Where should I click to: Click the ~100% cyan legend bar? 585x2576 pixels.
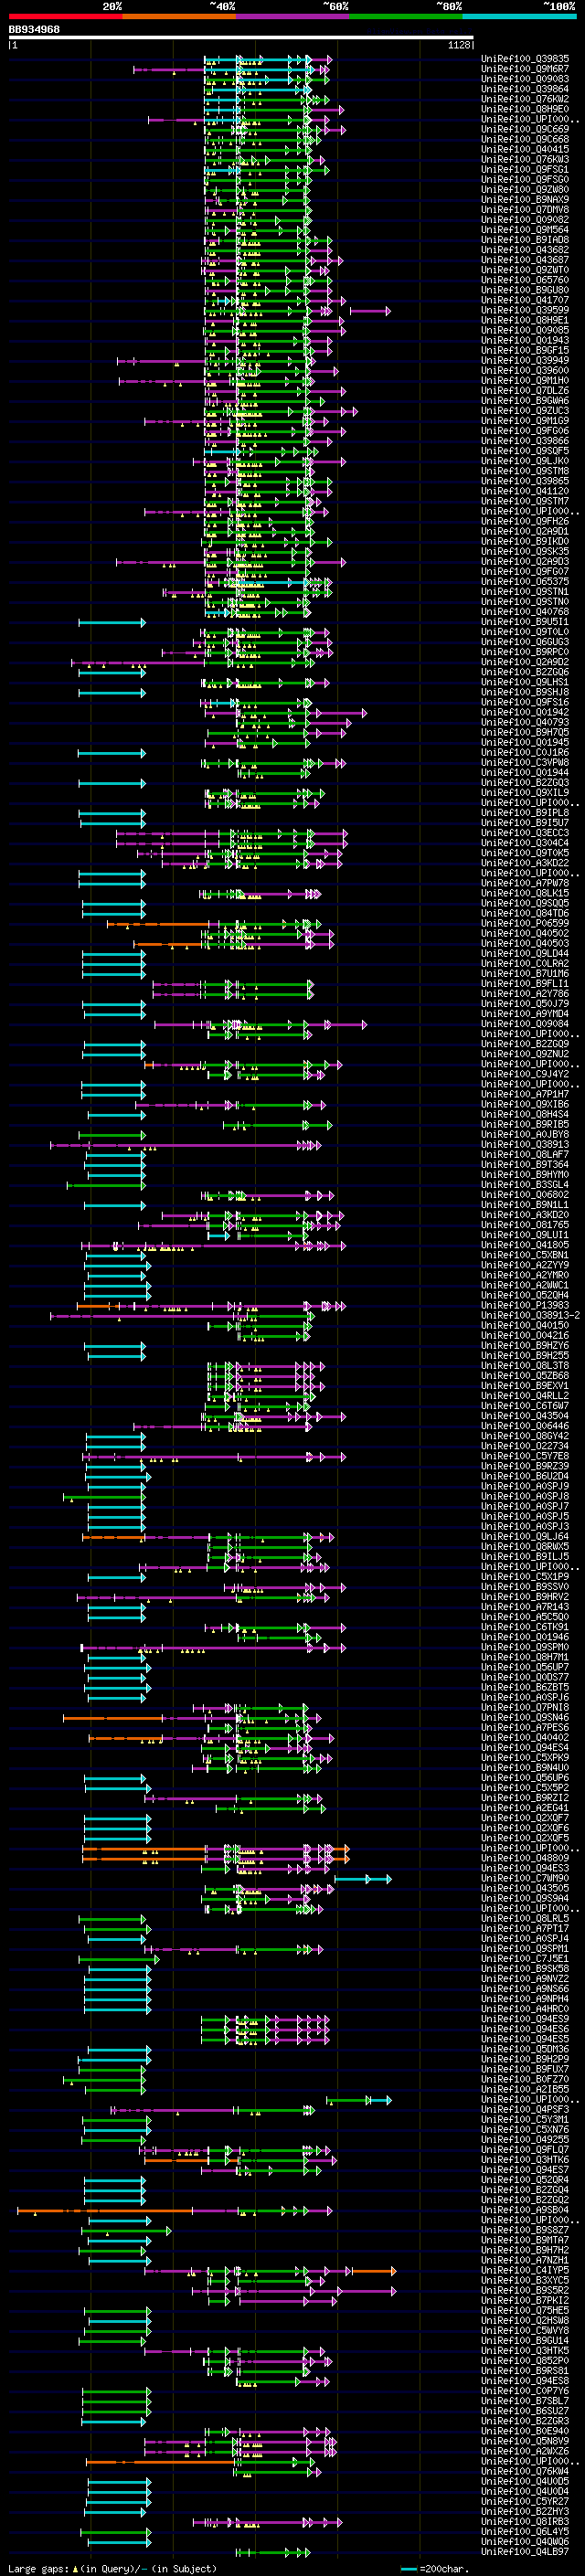520,16
